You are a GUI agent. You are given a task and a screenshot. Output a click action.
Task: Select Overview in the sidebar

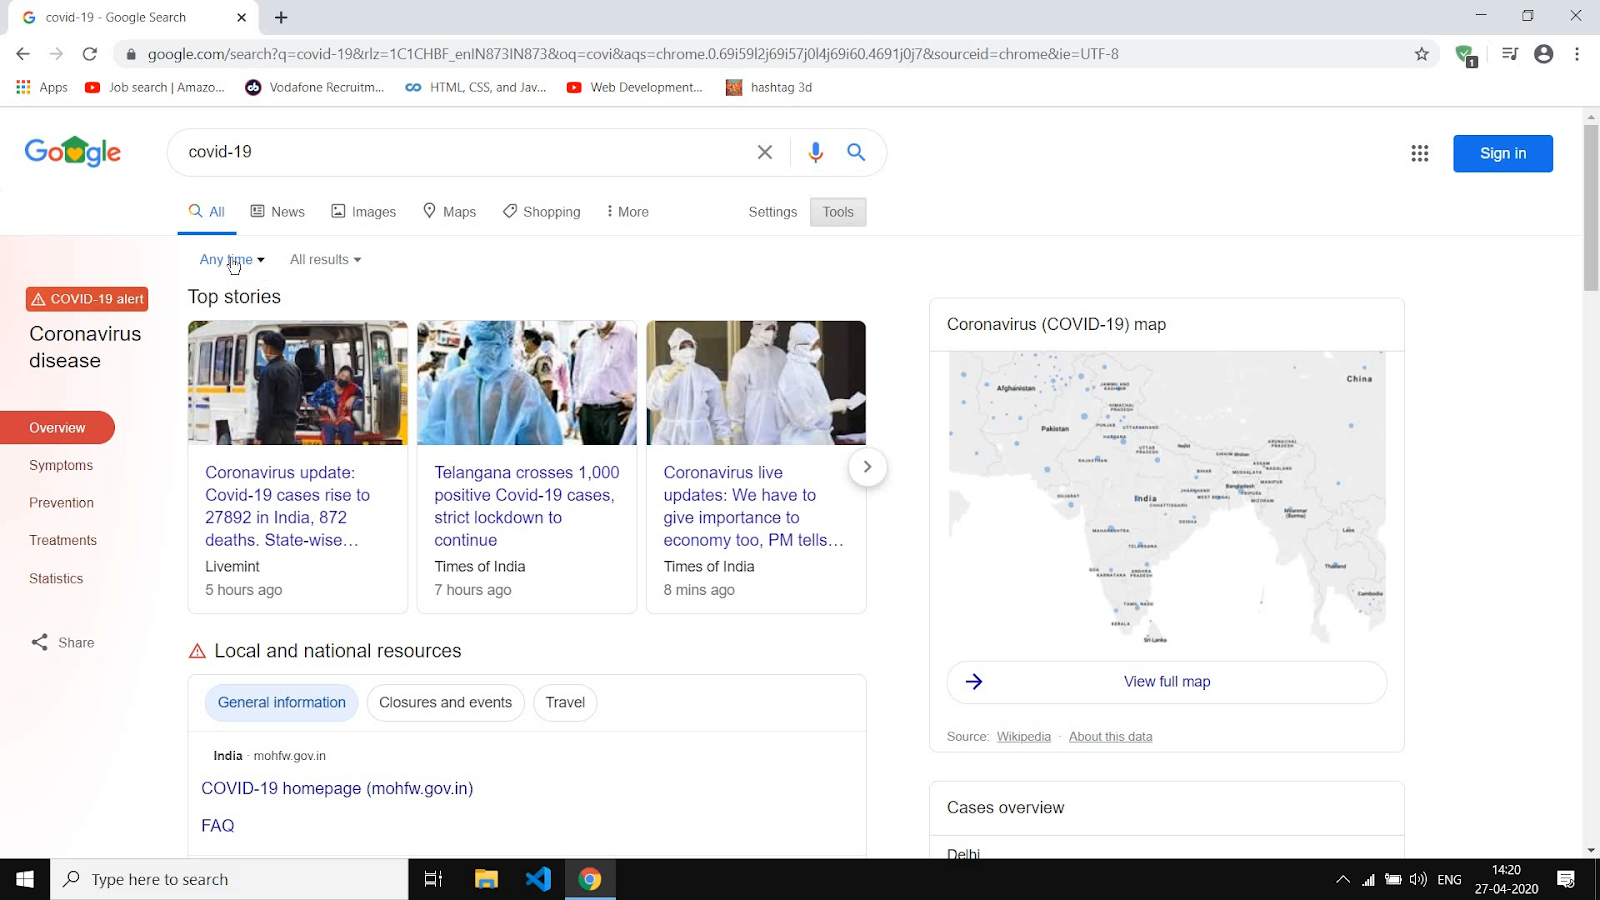(57, 428)
